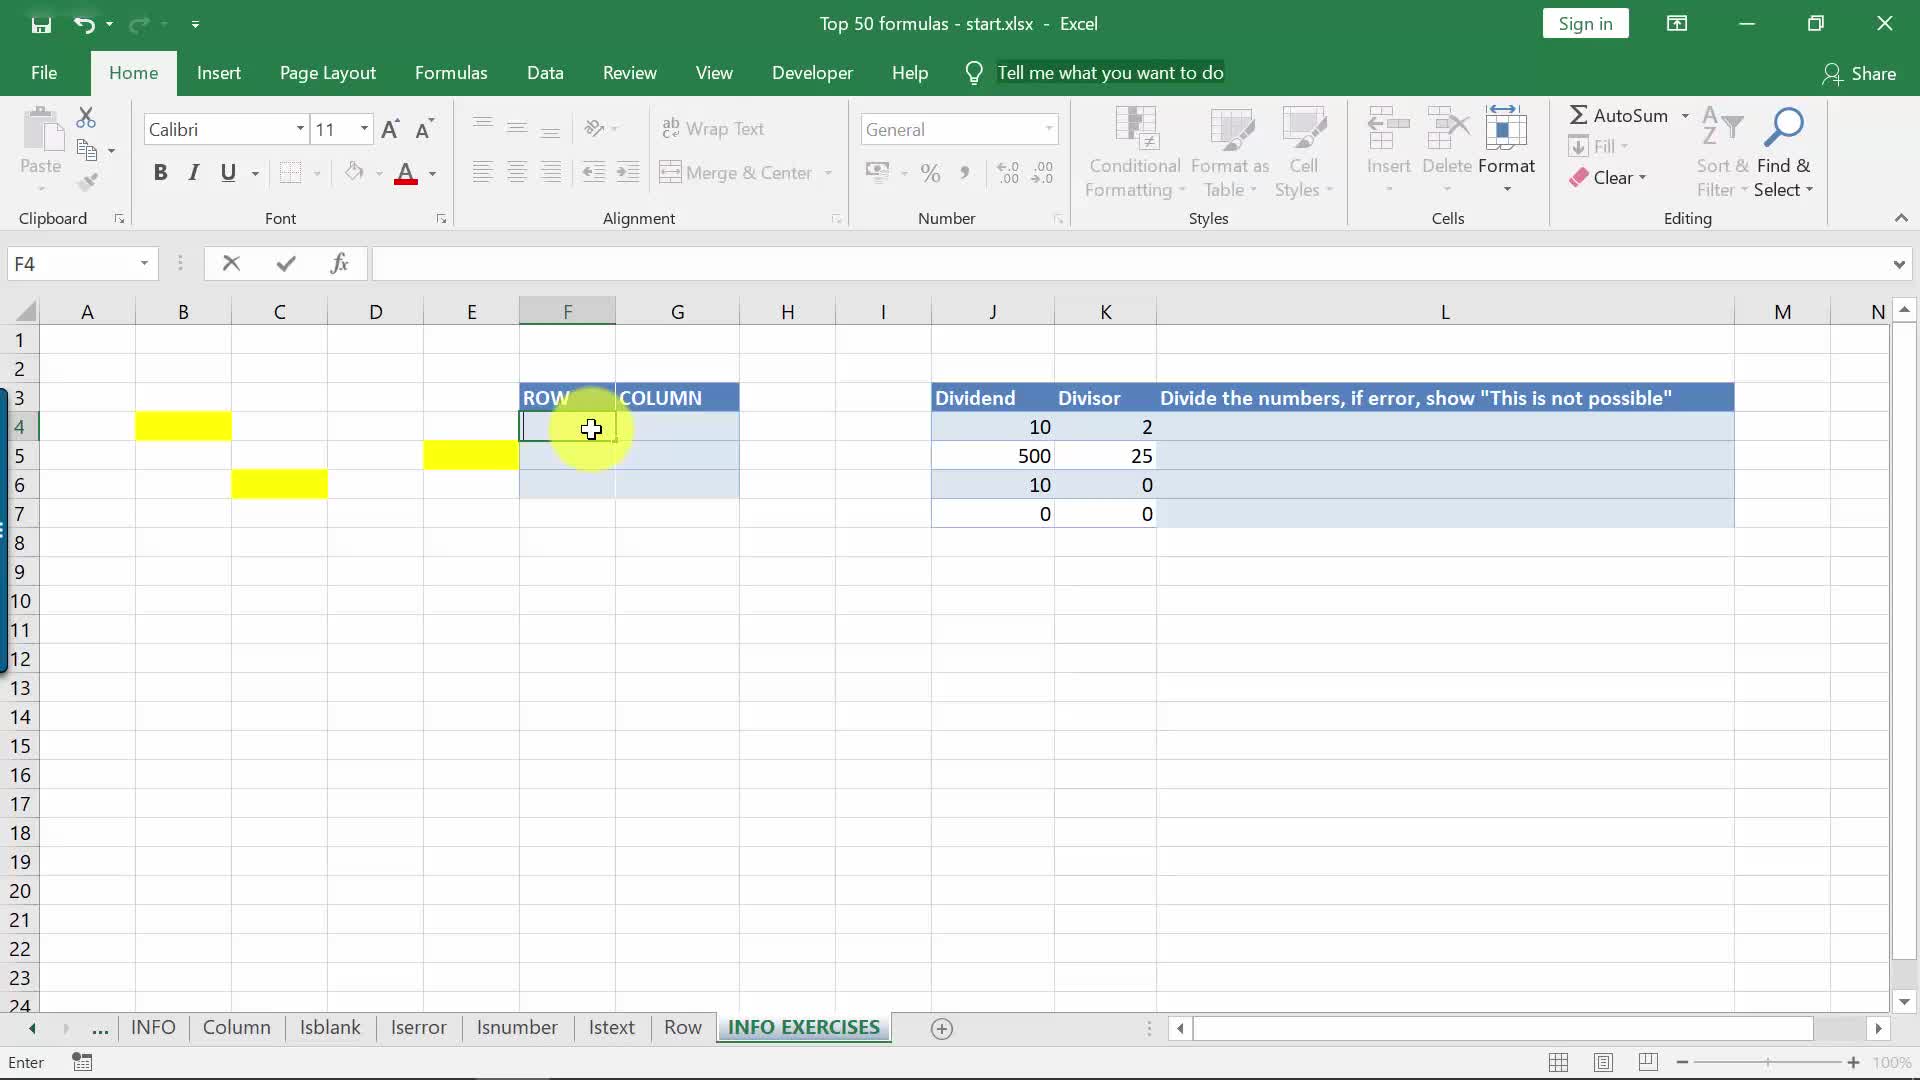Switch to Page Layout view in status bar
The width and height of the screenshot is (1920, 1080).
coord(1603,1062)
